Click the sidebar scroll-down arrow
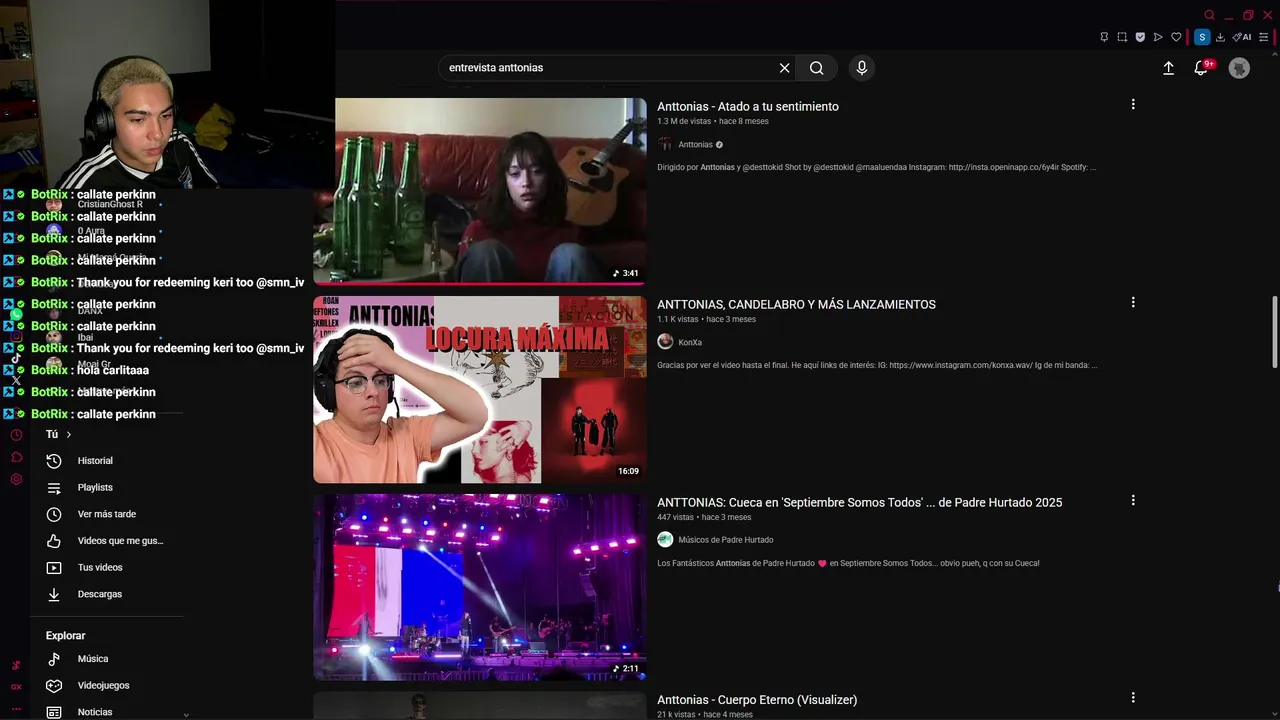Image resolution: width=1280 pixels, height=720 pixels. point(186,714)
